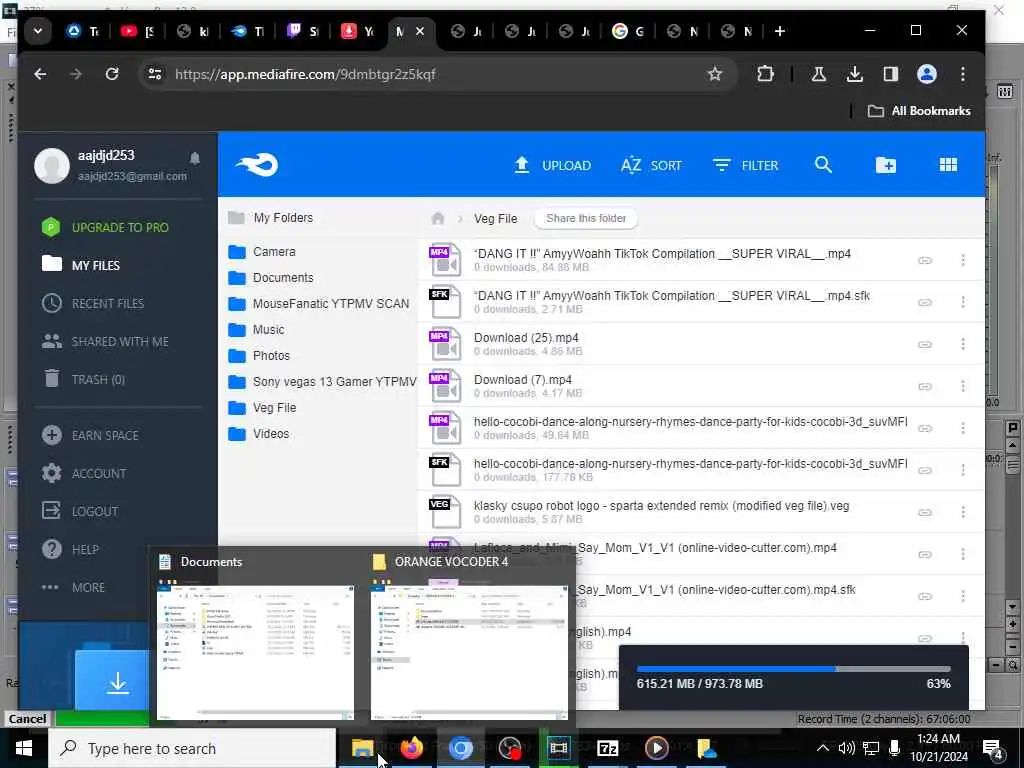1024x768 pixels.
Task: Switch to the YouTube tab
Action: [137, 31]
